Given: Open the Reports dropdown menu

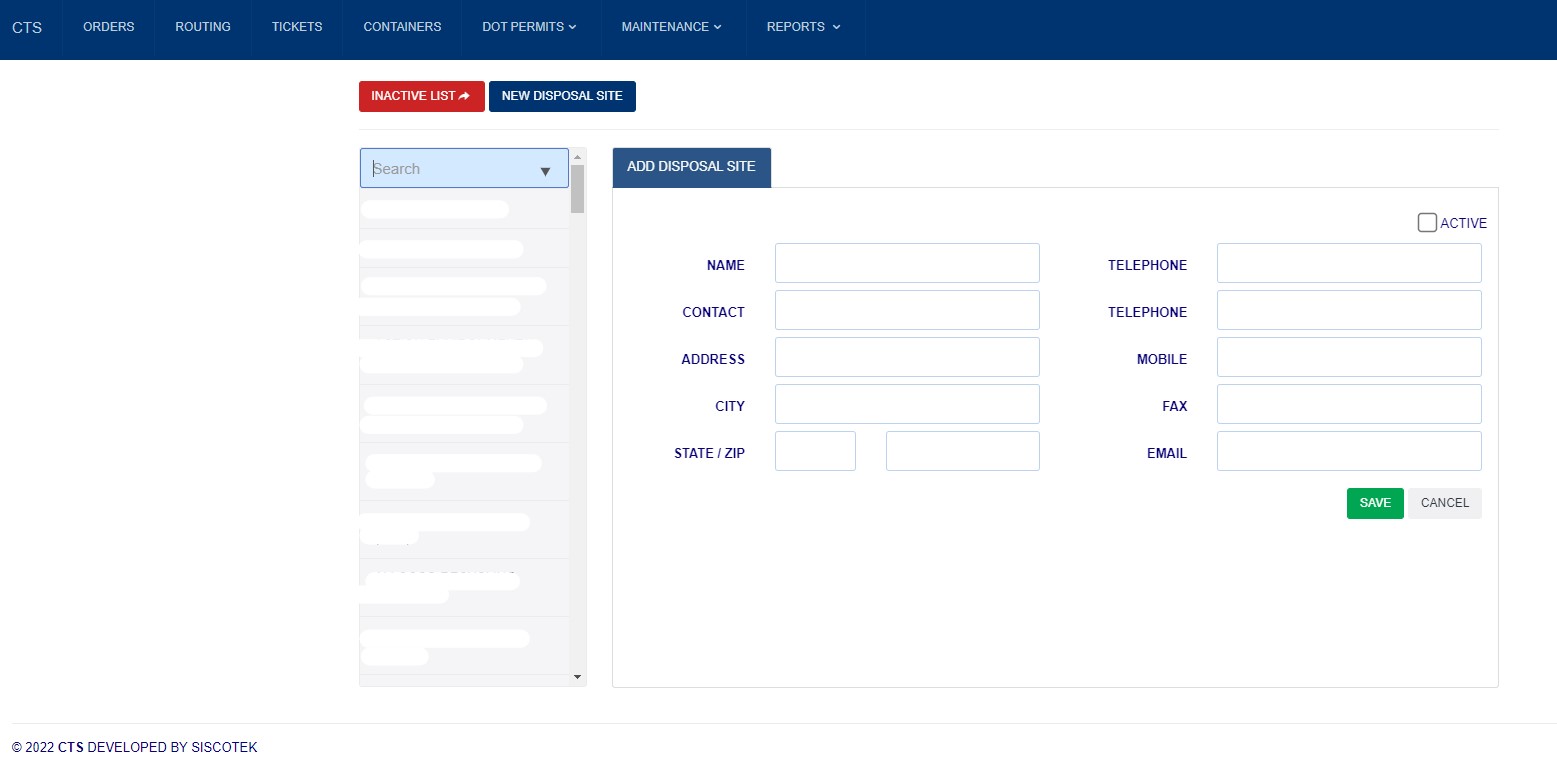Looking at the screenshot, I should tap(803, 27).
